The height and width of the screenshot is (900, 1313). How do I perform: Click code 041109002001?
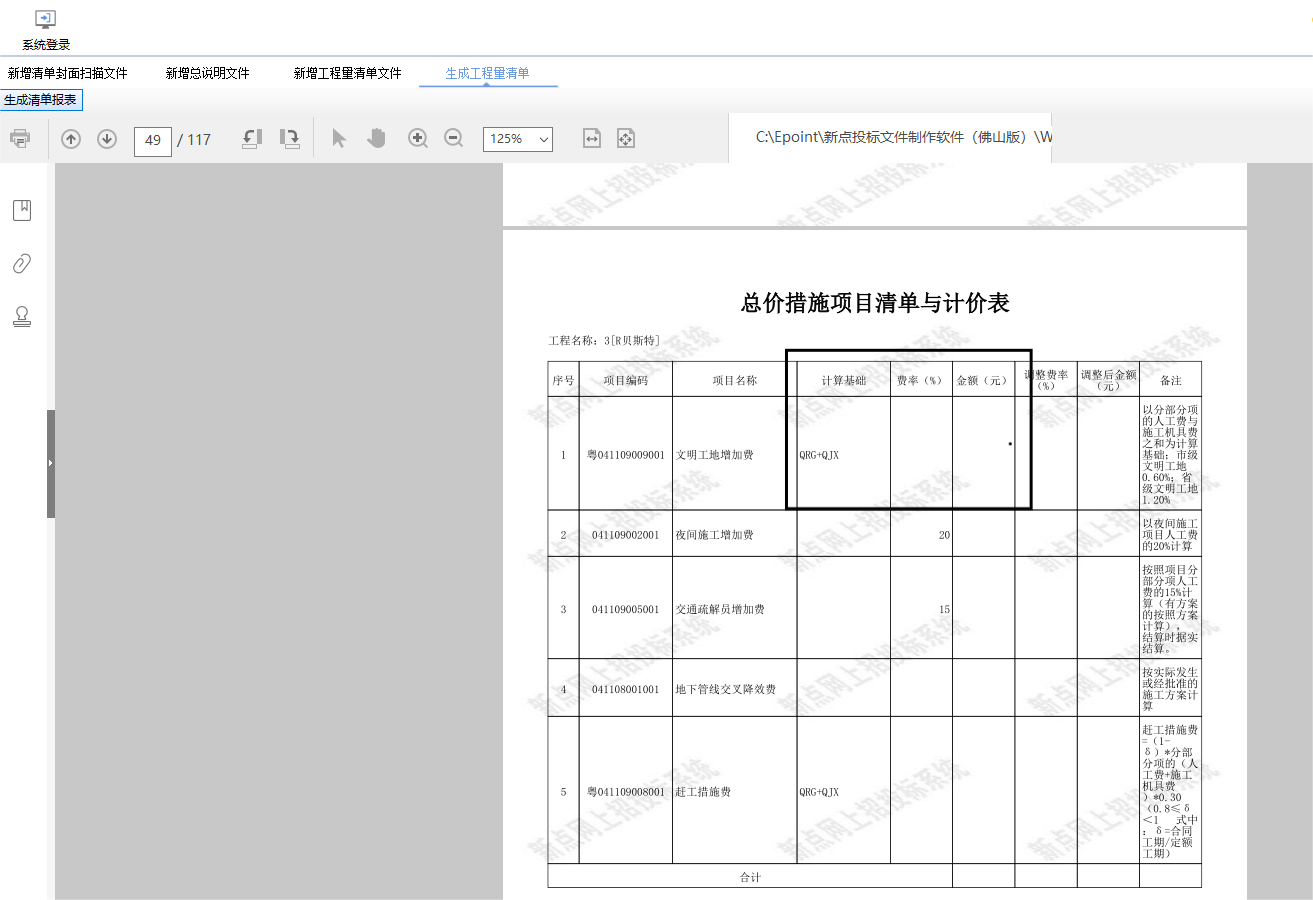point(626,535)
